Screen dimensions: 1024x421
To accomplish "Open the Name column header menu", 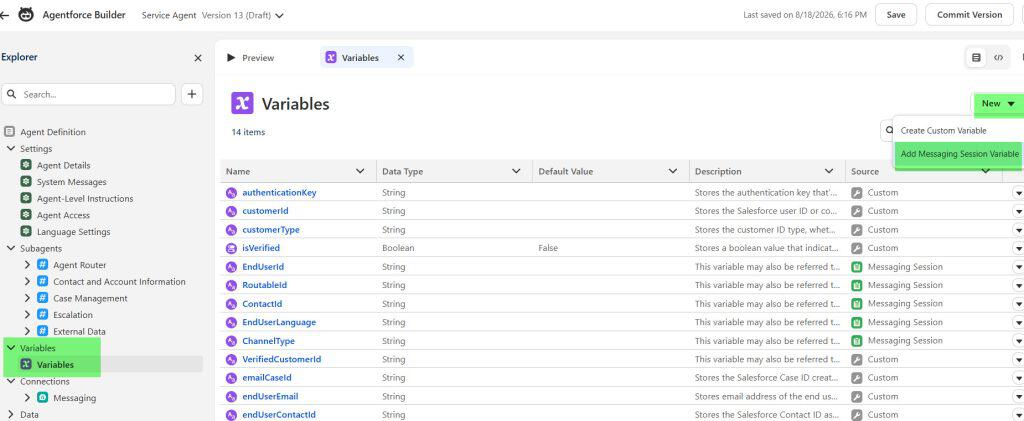I will [x=360, y=172].
